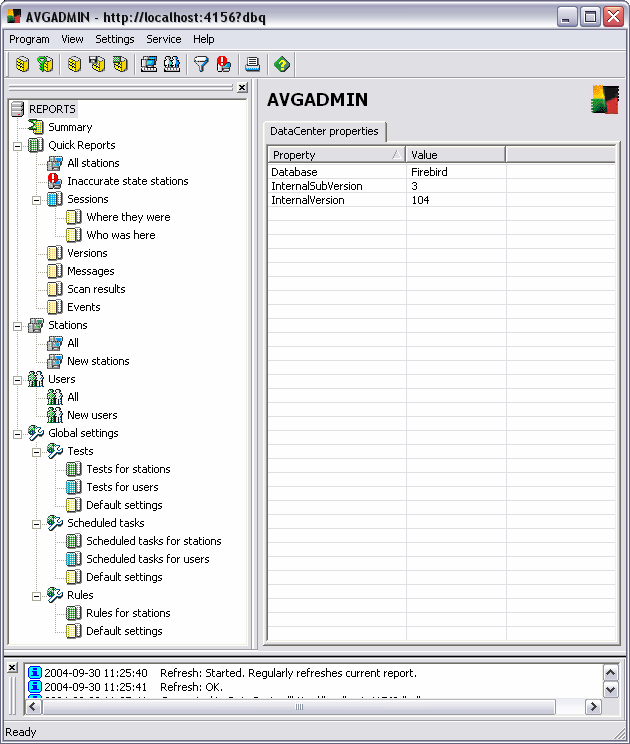
Task: Click the red exclamation toolbar icon
Action: click(223, 65)
